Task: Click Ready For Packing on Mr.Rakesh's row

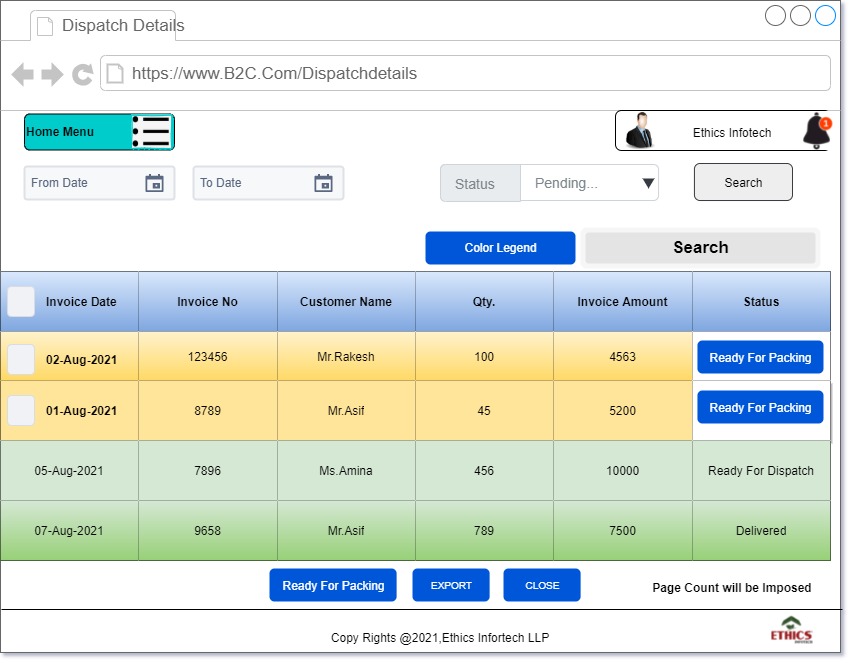Action: 760,358
